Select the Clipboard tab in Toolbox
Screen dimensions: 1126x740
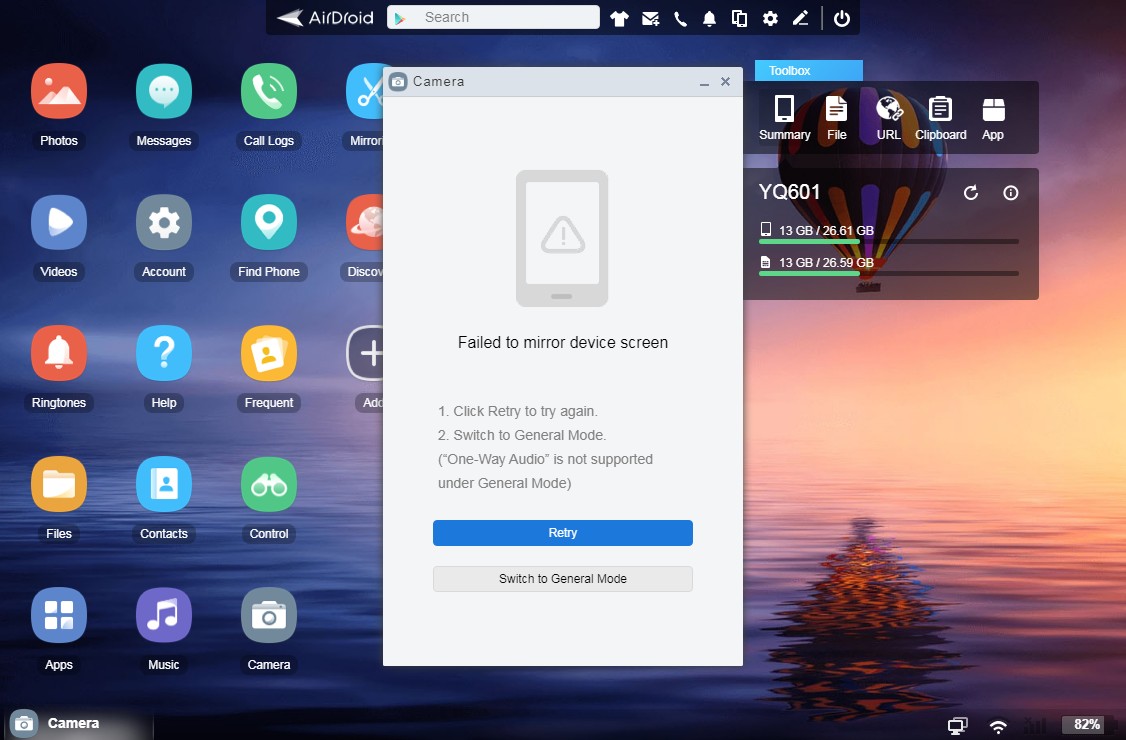(x=940, y=116)
